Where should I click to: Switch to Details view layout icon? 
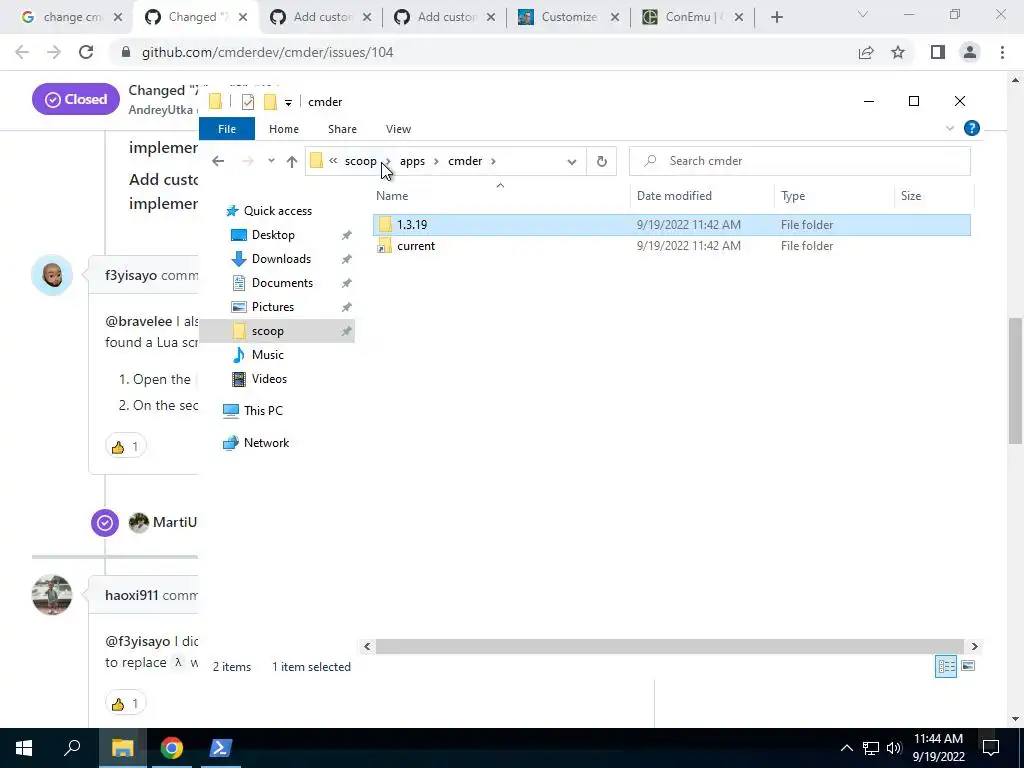pos(946,666)
